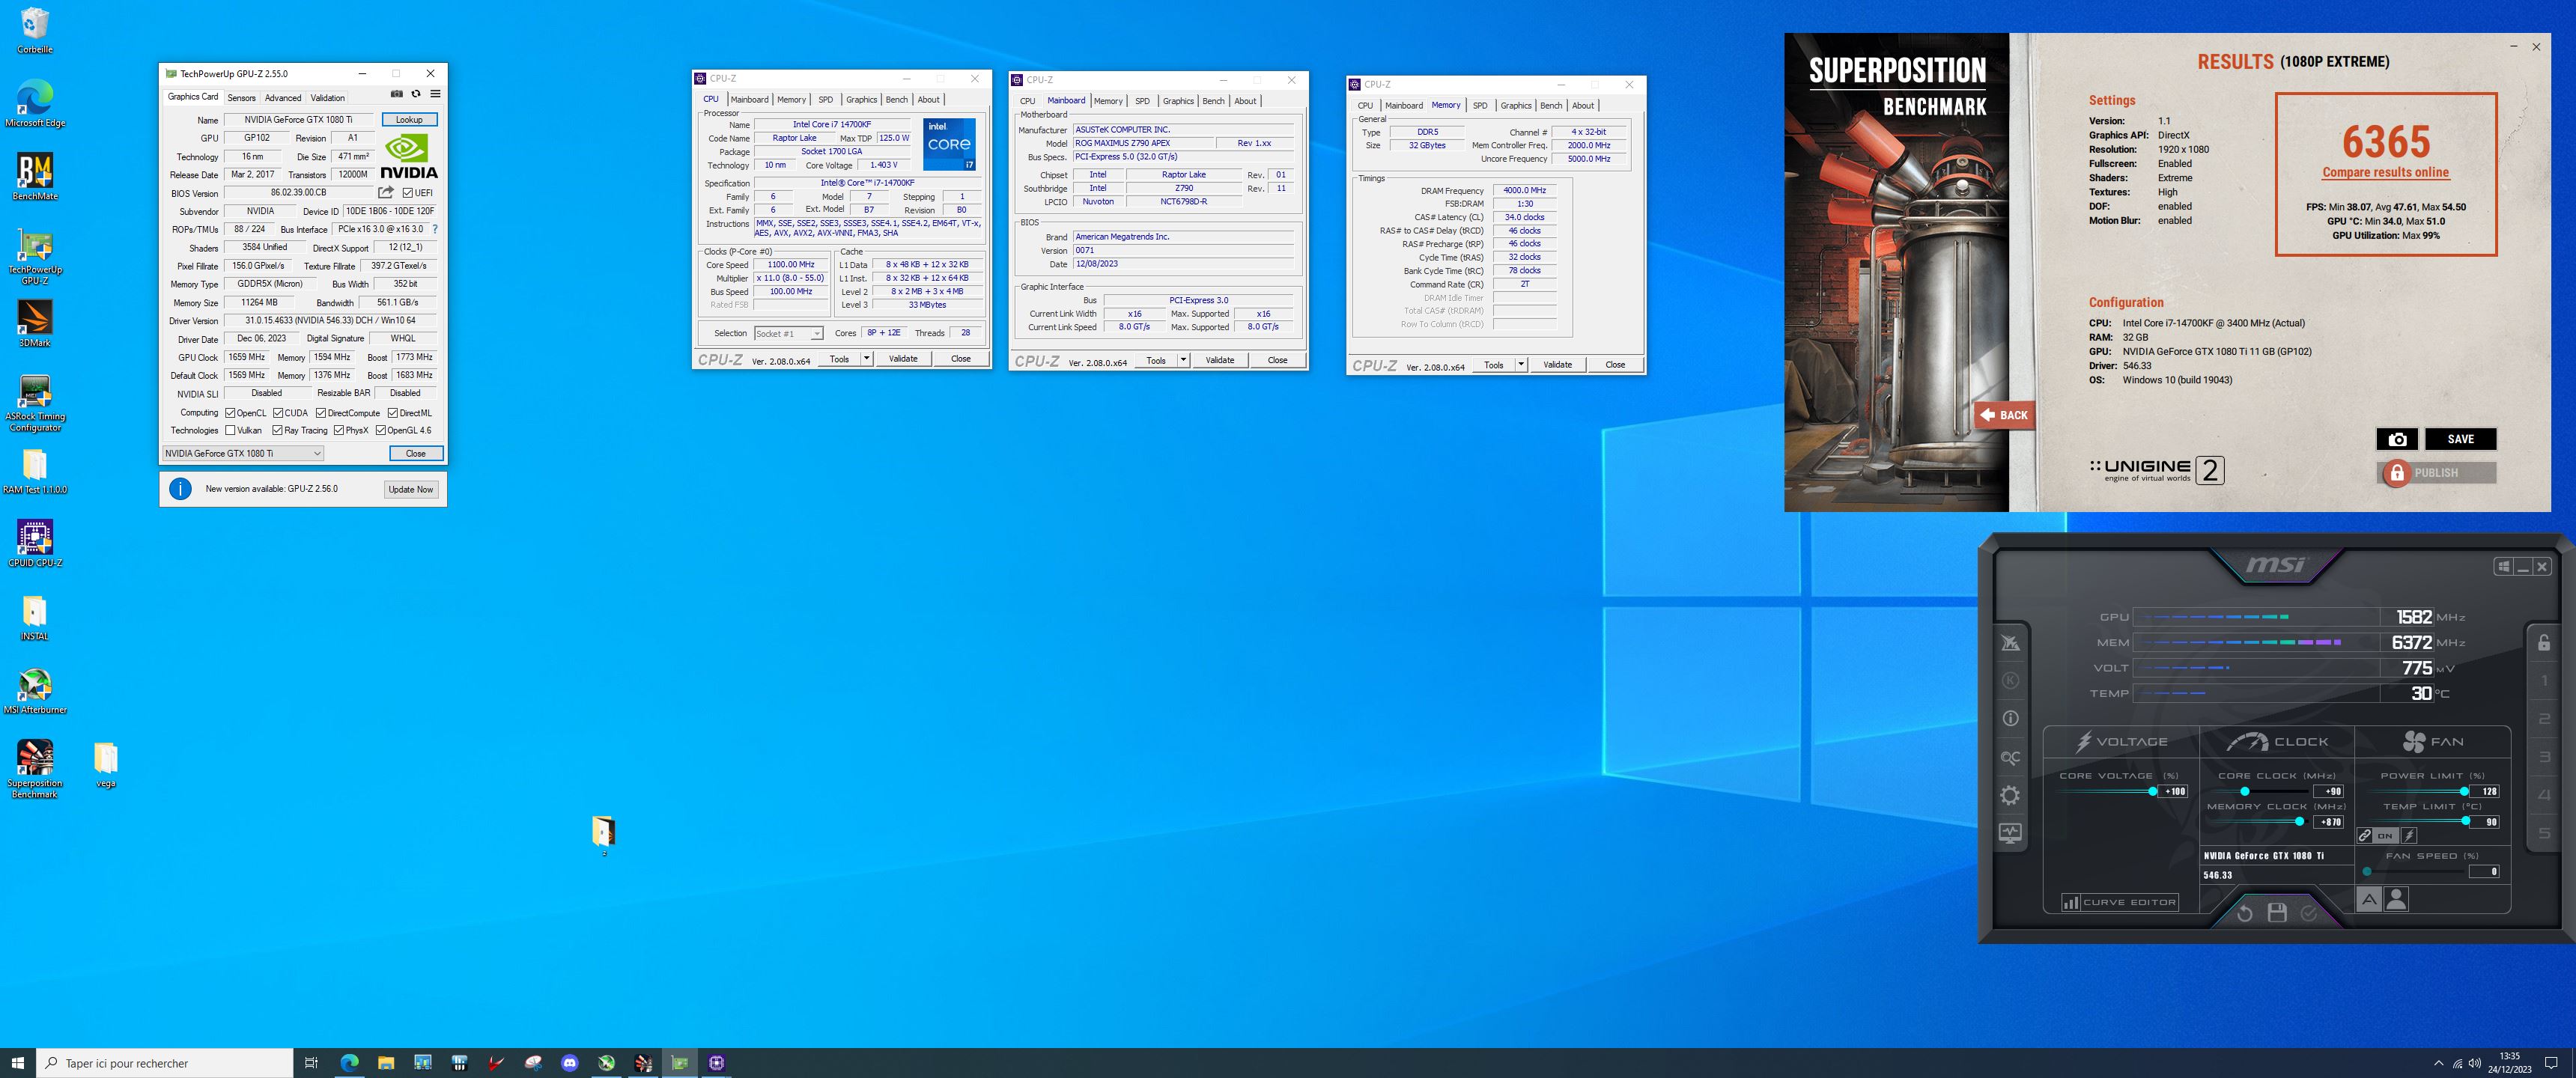The width and height of the screenshot is (2576, 1078).
Task: Click the Afterburner user-defined fan icon
Action: [x=2397, y=899]
